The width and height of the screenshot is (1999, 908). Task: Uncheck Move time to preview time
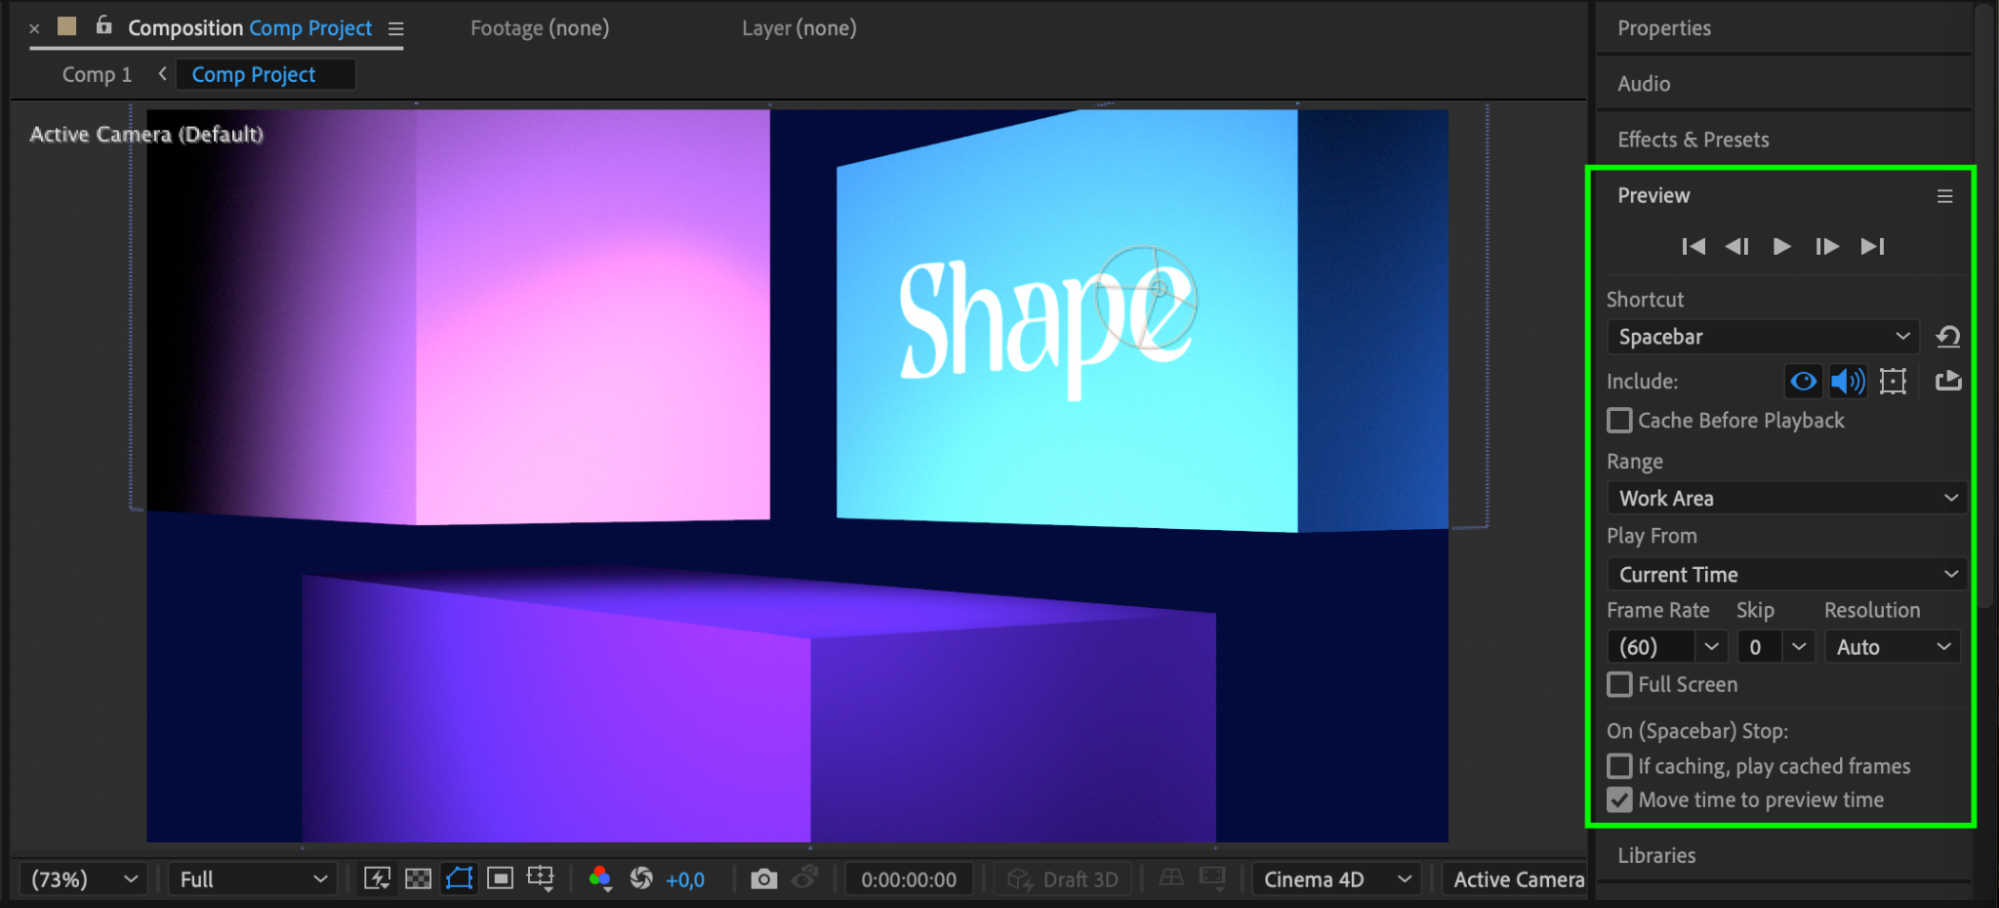click(1619, 800)
